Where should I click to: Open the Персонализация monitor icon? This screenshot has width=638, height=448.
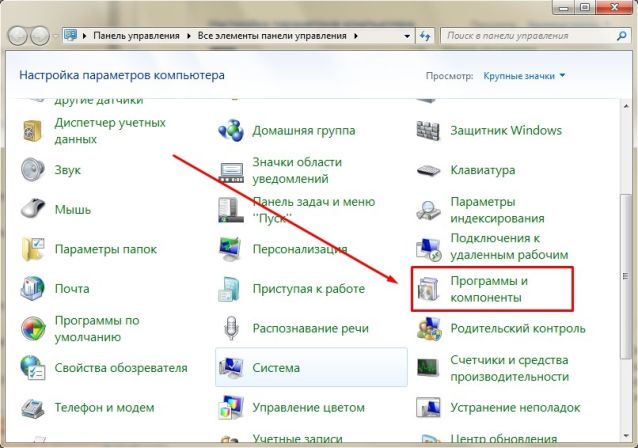coord(231,249)
